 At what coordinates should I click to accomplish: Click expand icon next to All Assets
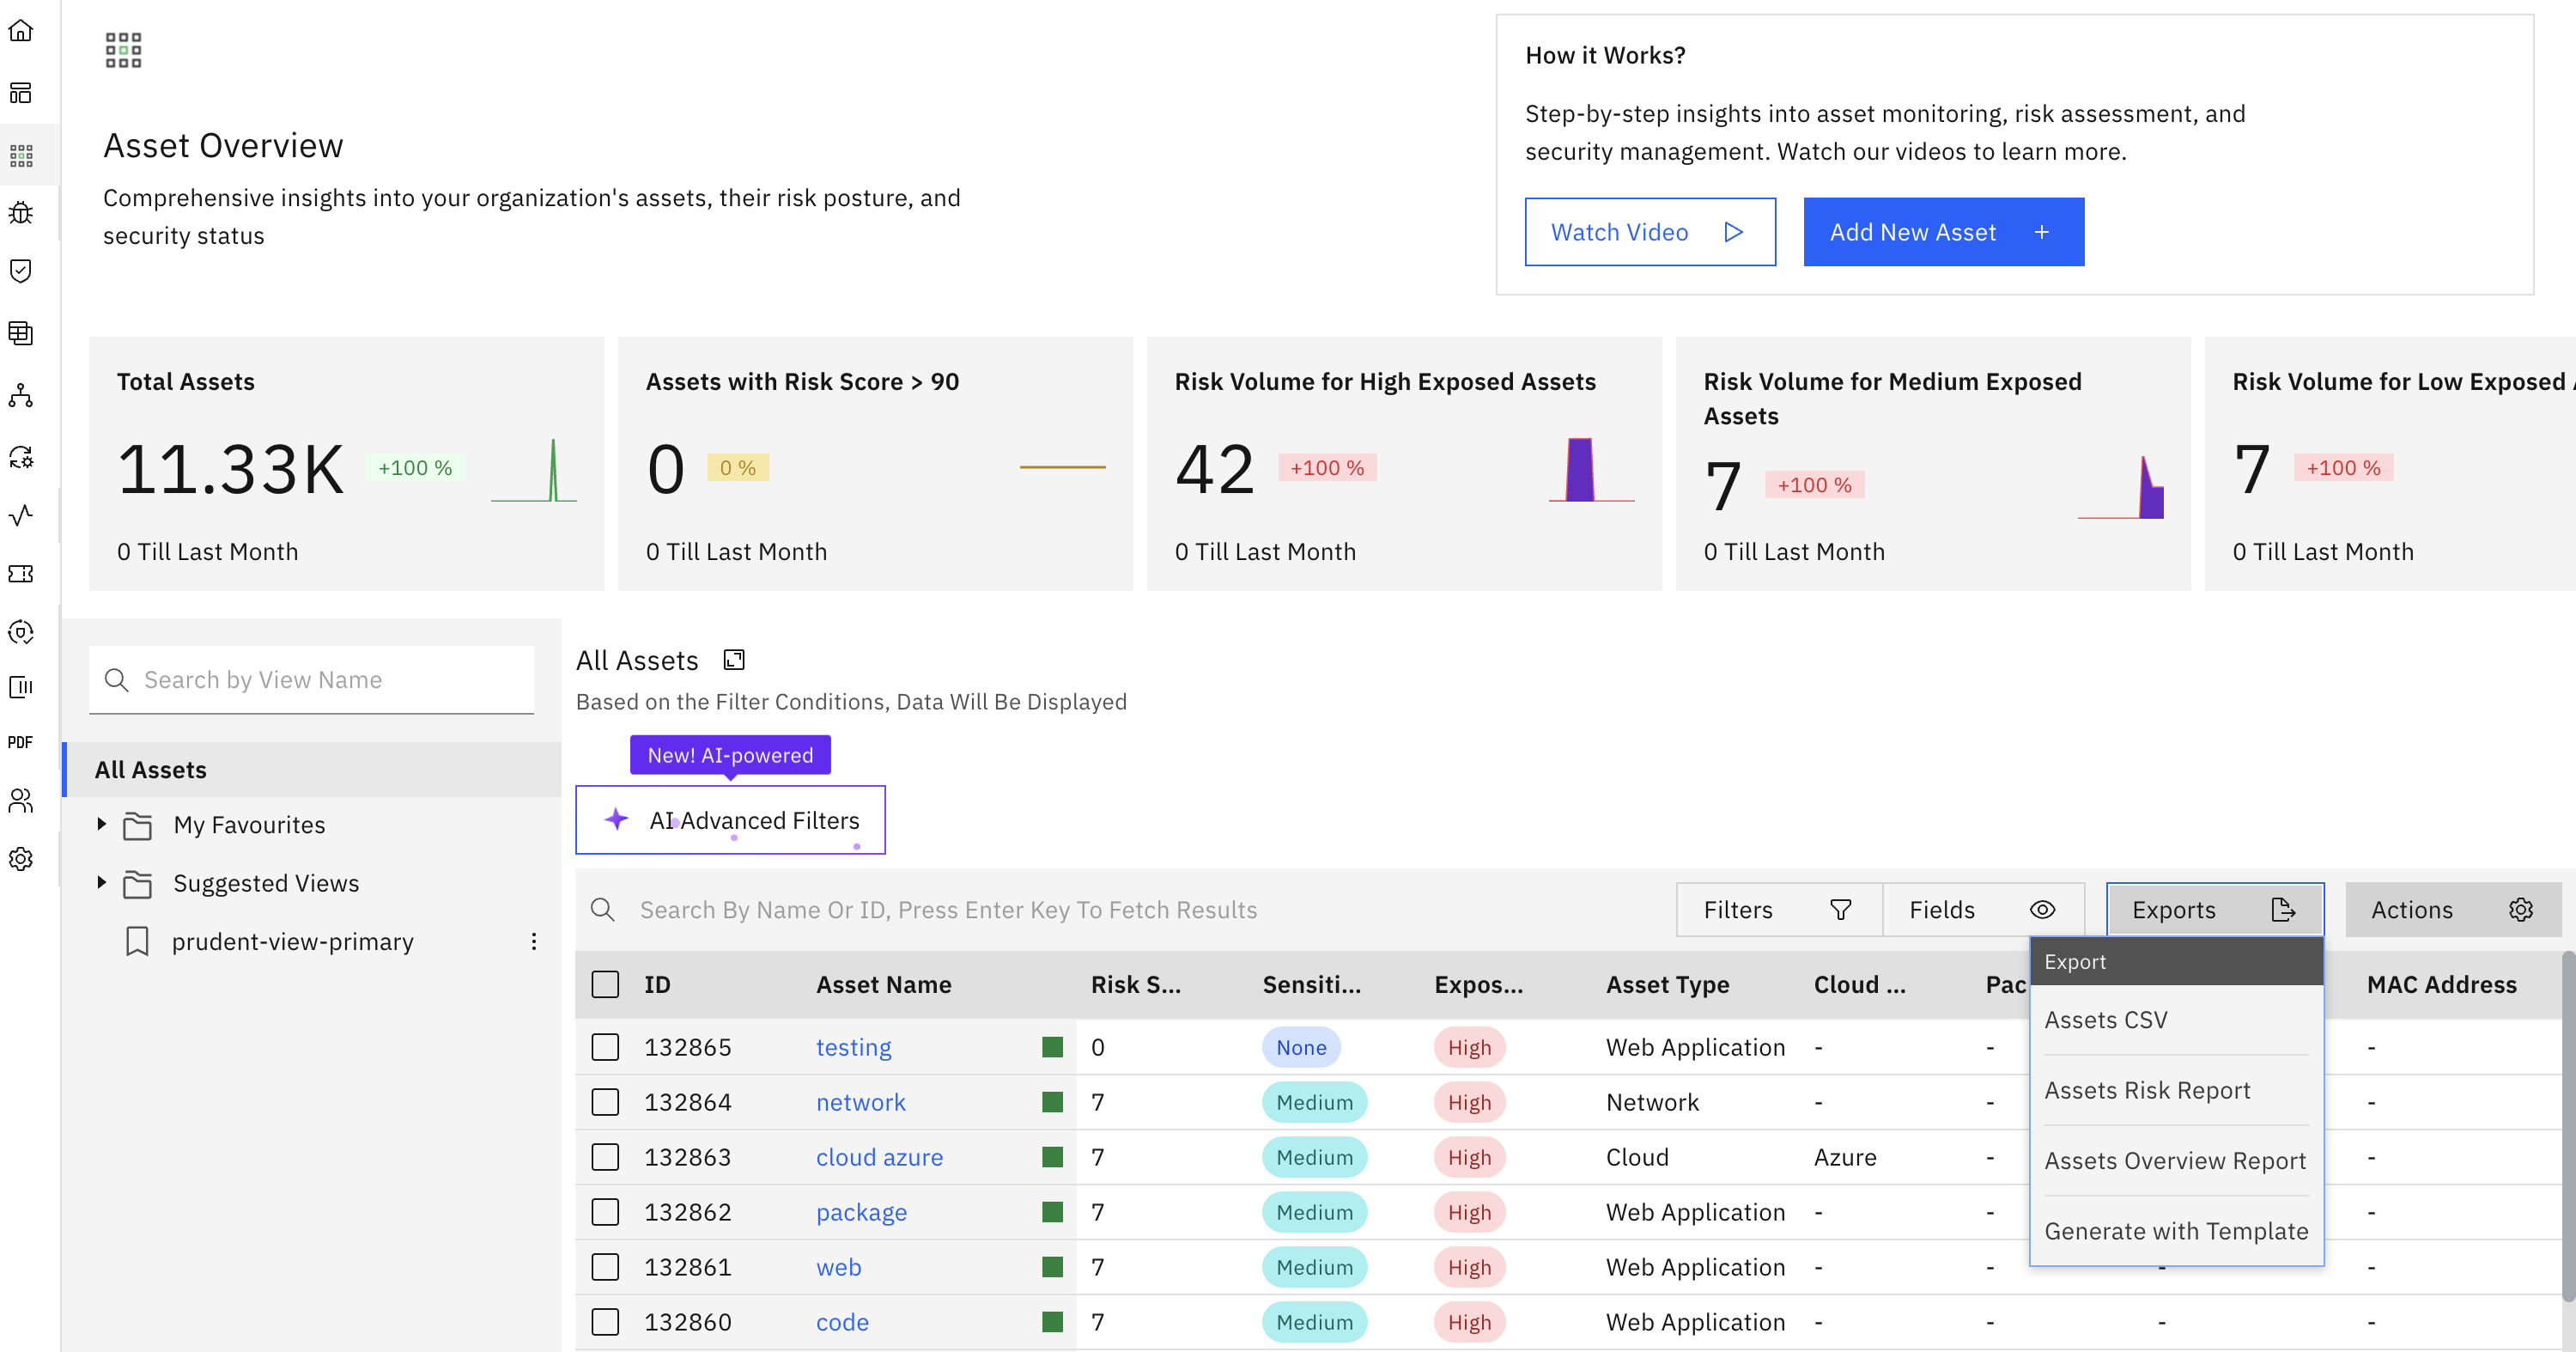734,660
